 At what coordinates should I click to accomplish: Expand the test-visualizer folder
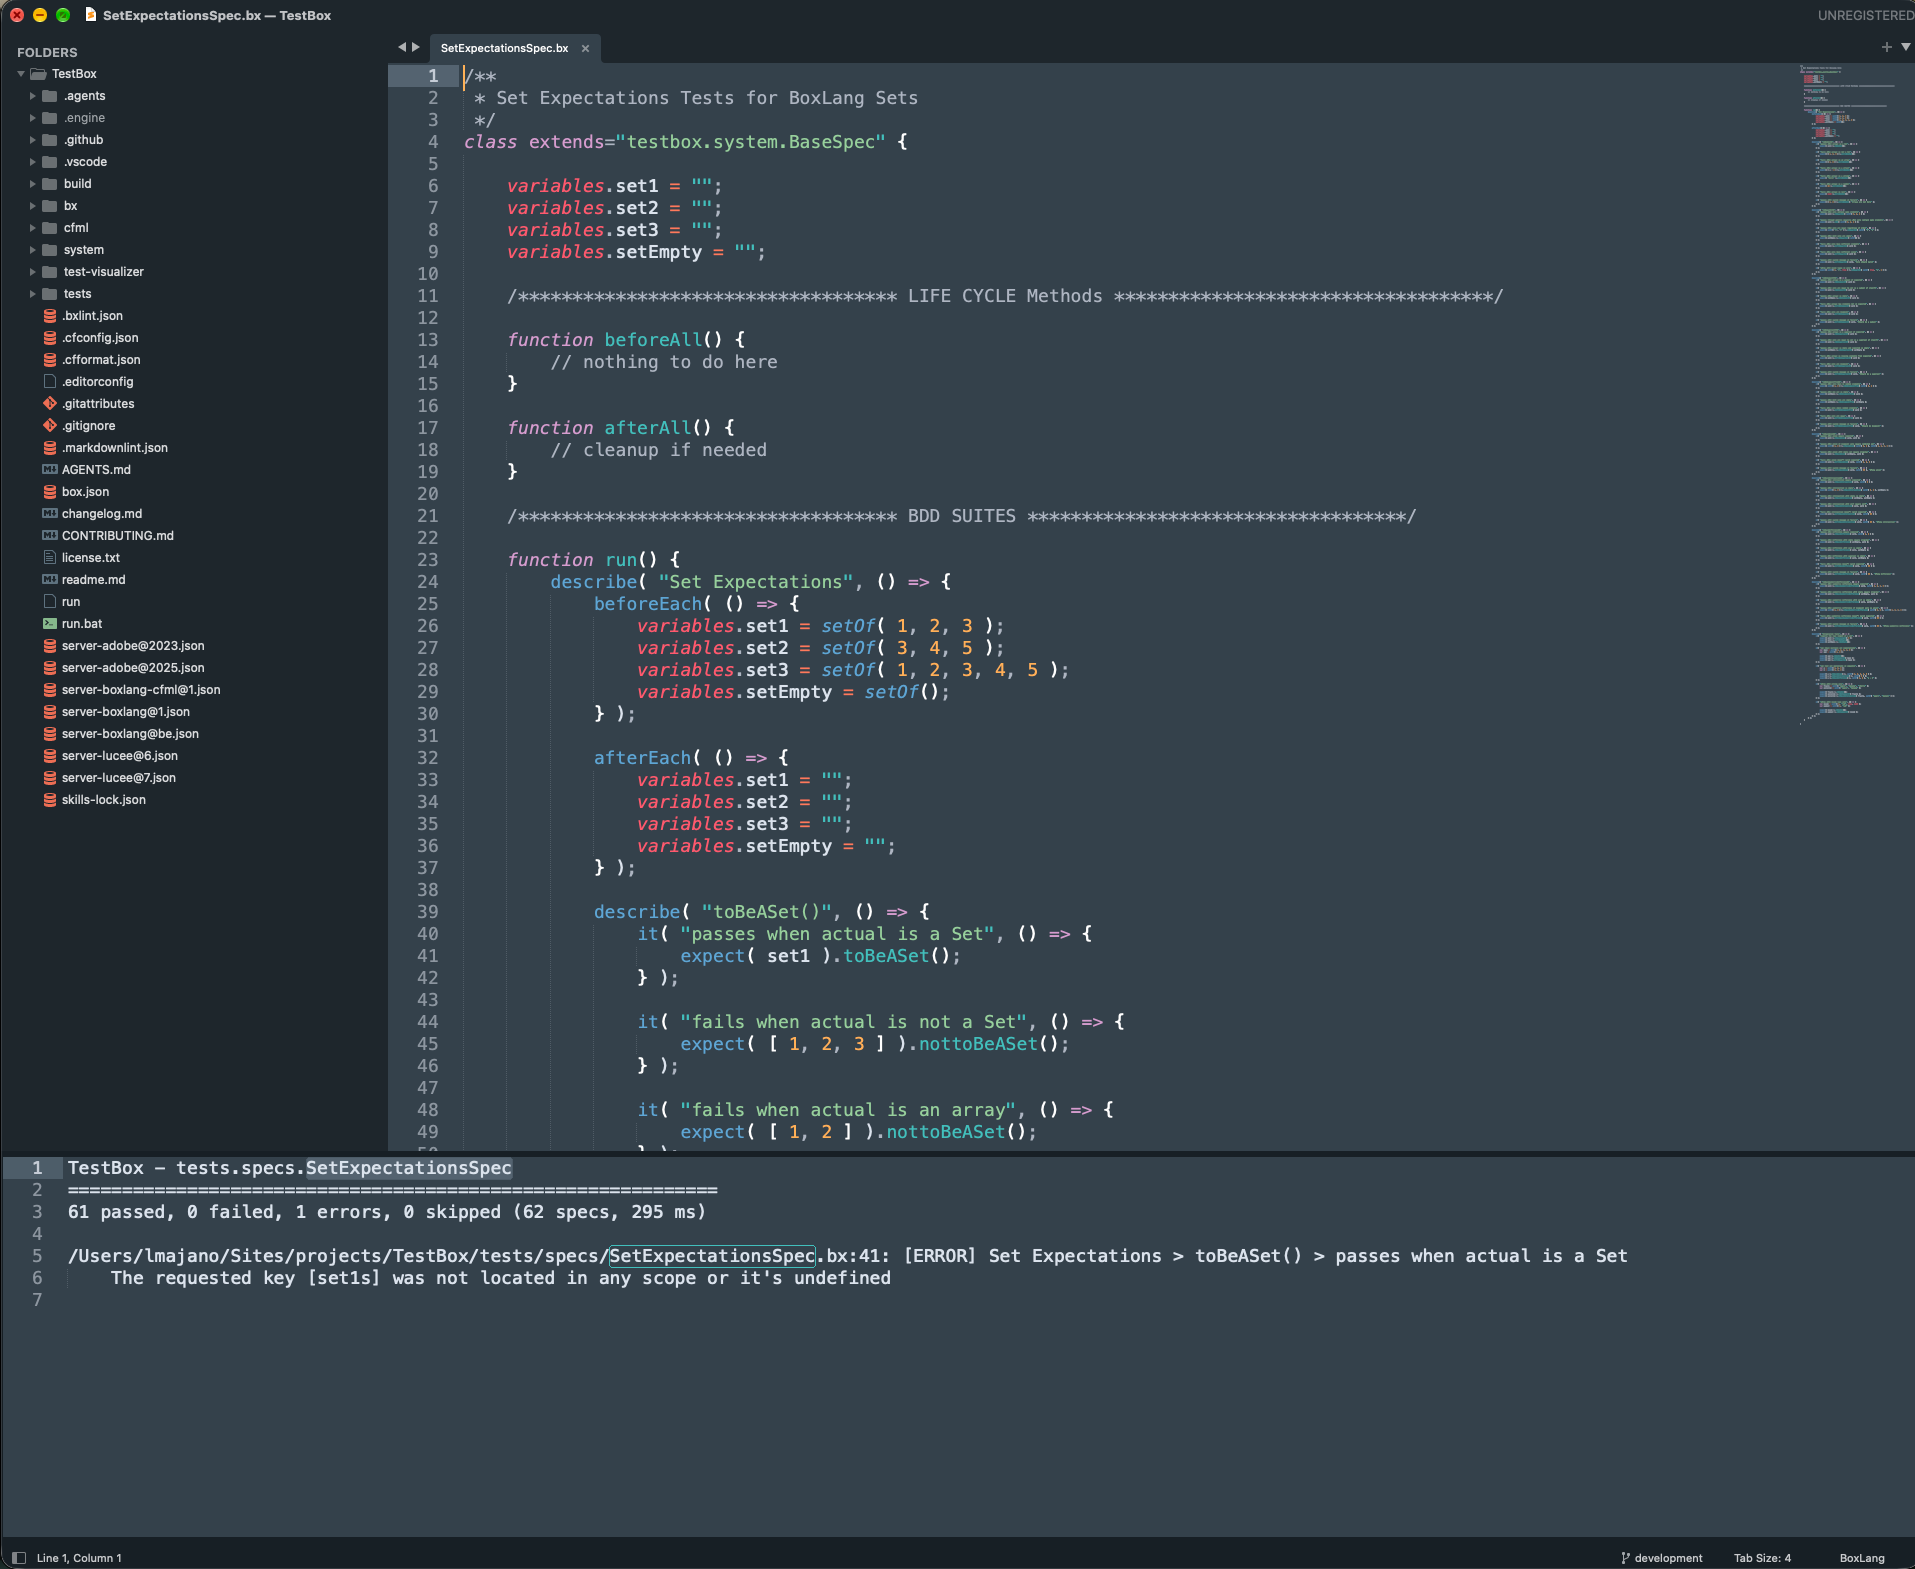(32, 272)
